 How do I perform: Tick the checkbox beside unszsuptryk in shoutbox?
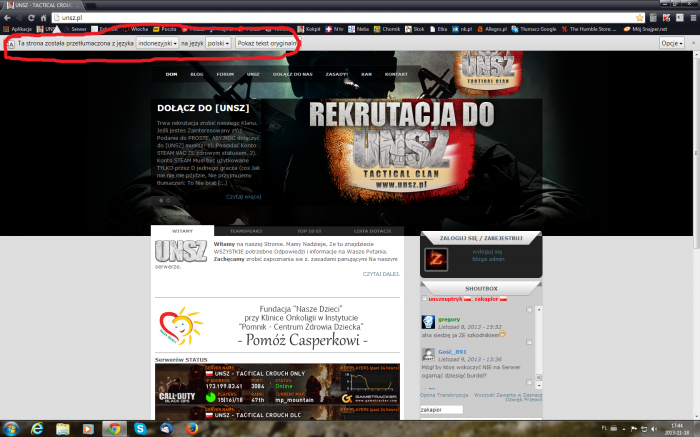424,299
